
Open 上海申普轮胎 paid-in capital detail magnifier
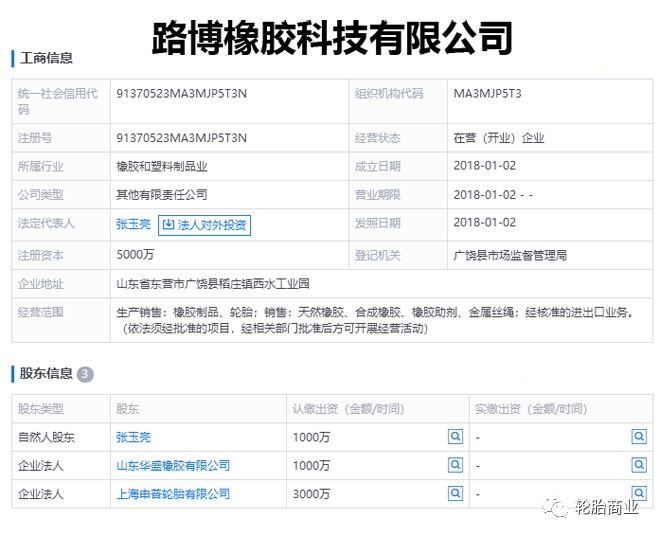pyautogui.click(x=639, y=492)
